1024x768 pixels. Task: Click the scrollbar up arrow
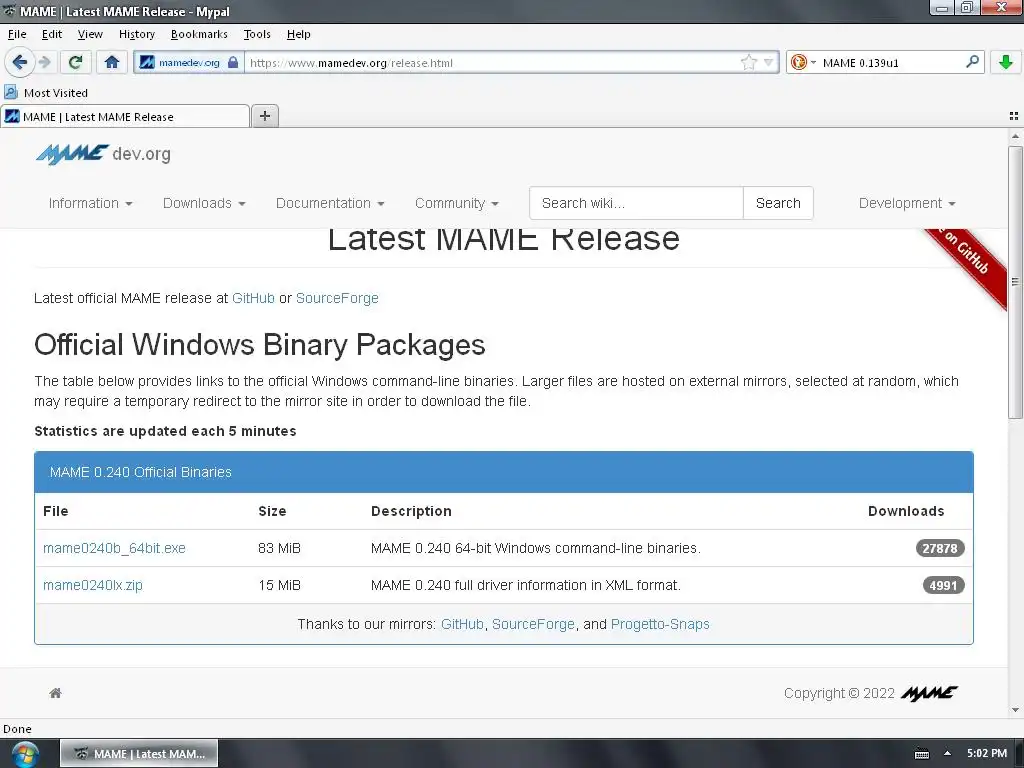(1015, 136)
